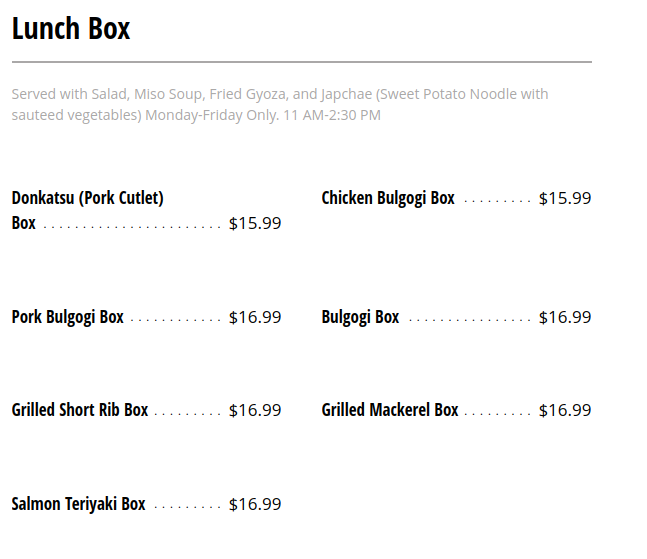Open the Chicken Bulgogi Box item
This screenshot has height=559, width=647.
pyautogui.click(x=388, y=198)
